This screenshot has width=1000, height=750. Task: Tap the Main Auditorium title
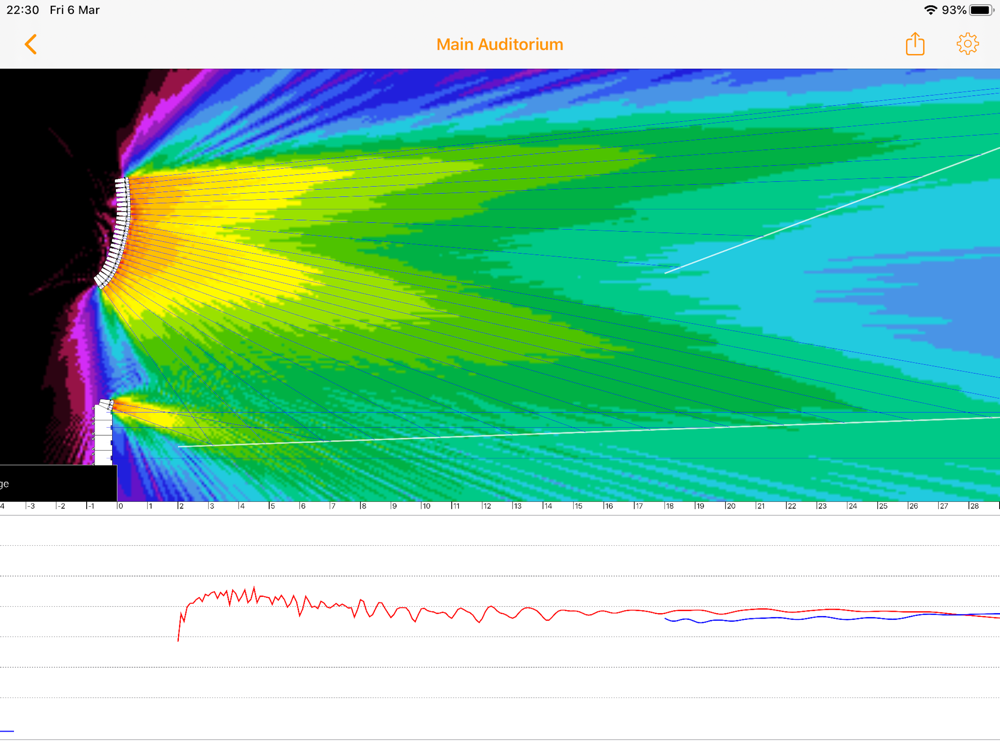tap(499, 45)
